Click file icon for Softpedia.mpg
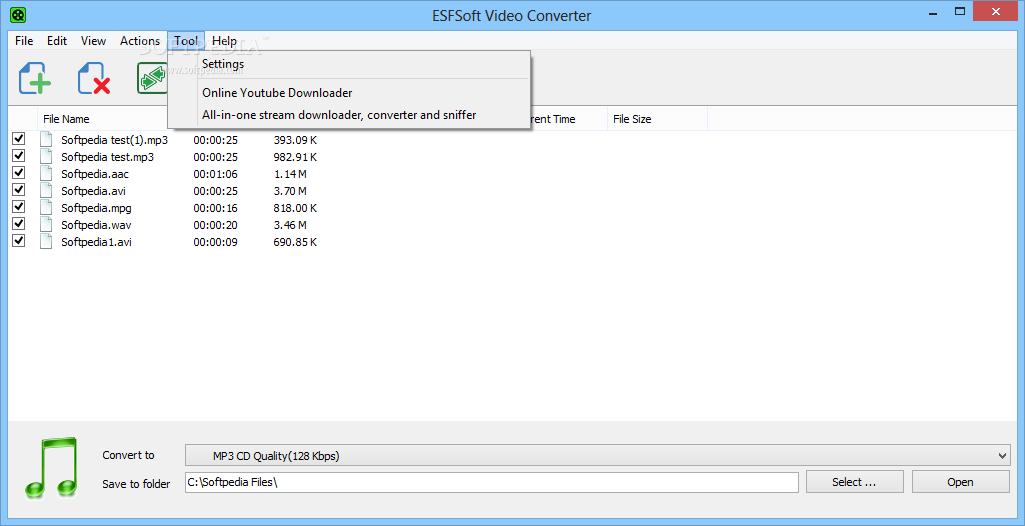 [x=46, y=207]
